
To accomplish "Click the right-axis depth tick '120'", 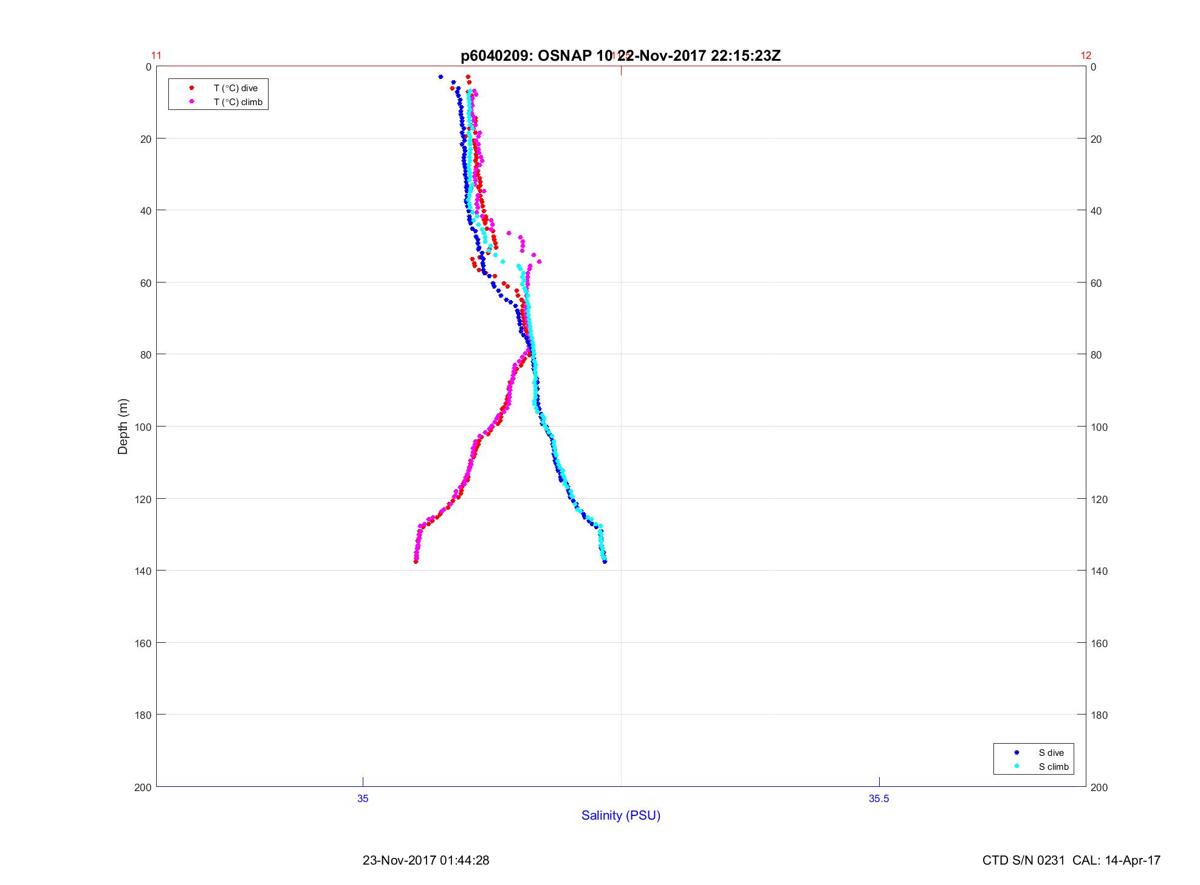I will click(x=1100, y=499).
